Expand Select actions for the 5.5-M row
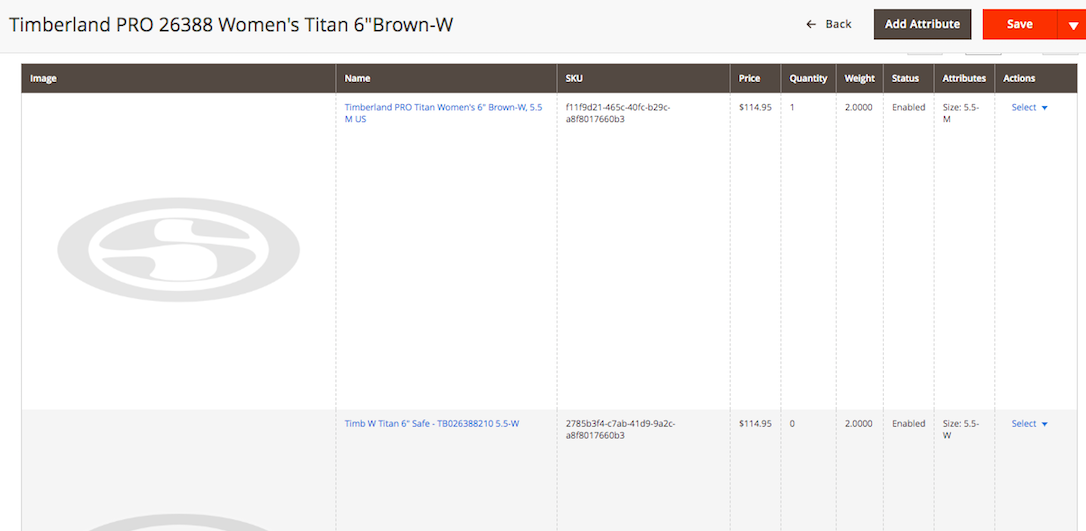1086x531 pixels. [1029, 107]
